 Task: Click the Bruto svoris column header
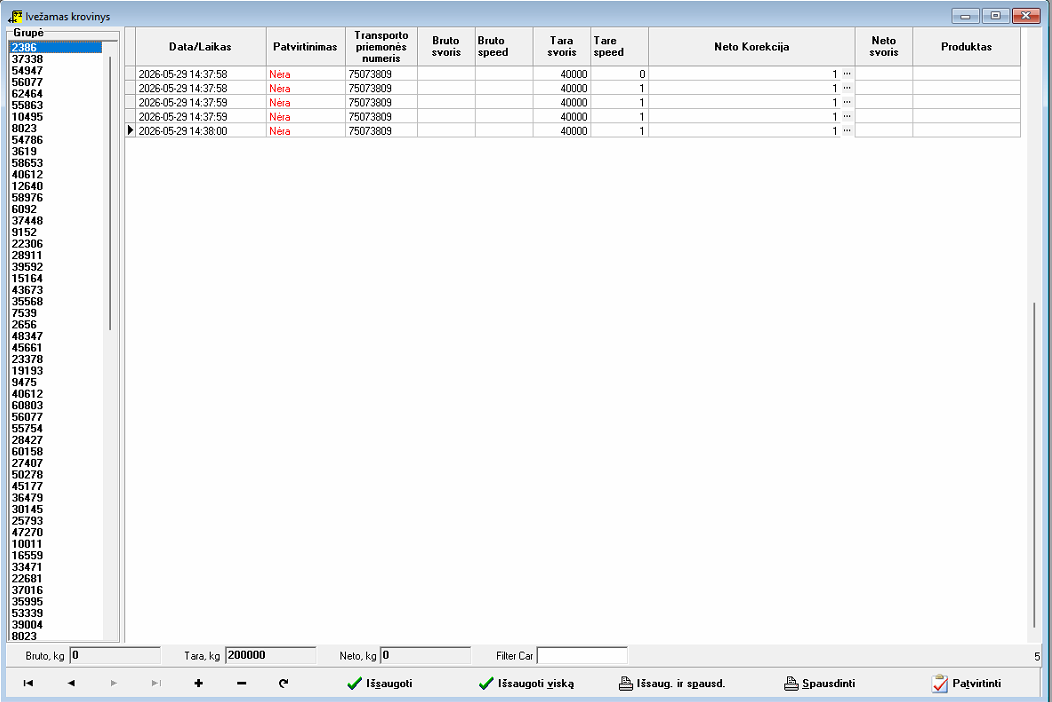tap(446, 47)
